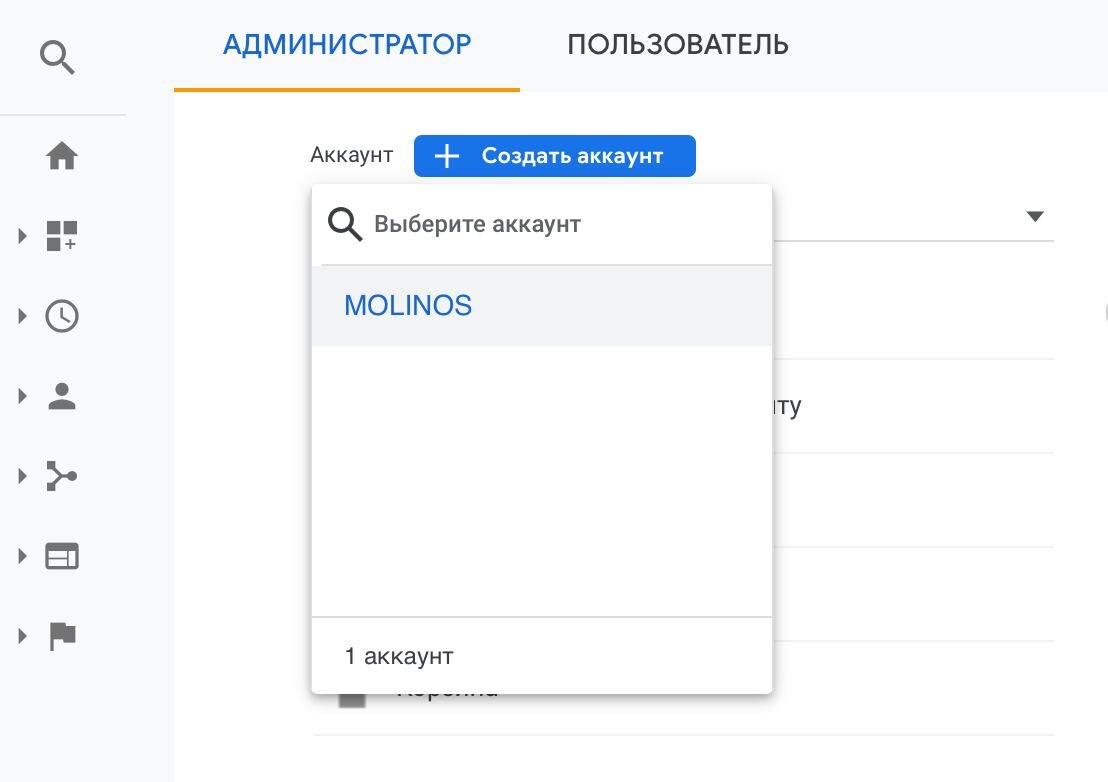Open the search magnifier in the sidebar
Viewport: 1108px width, 782px height.
tap(57, 57)
